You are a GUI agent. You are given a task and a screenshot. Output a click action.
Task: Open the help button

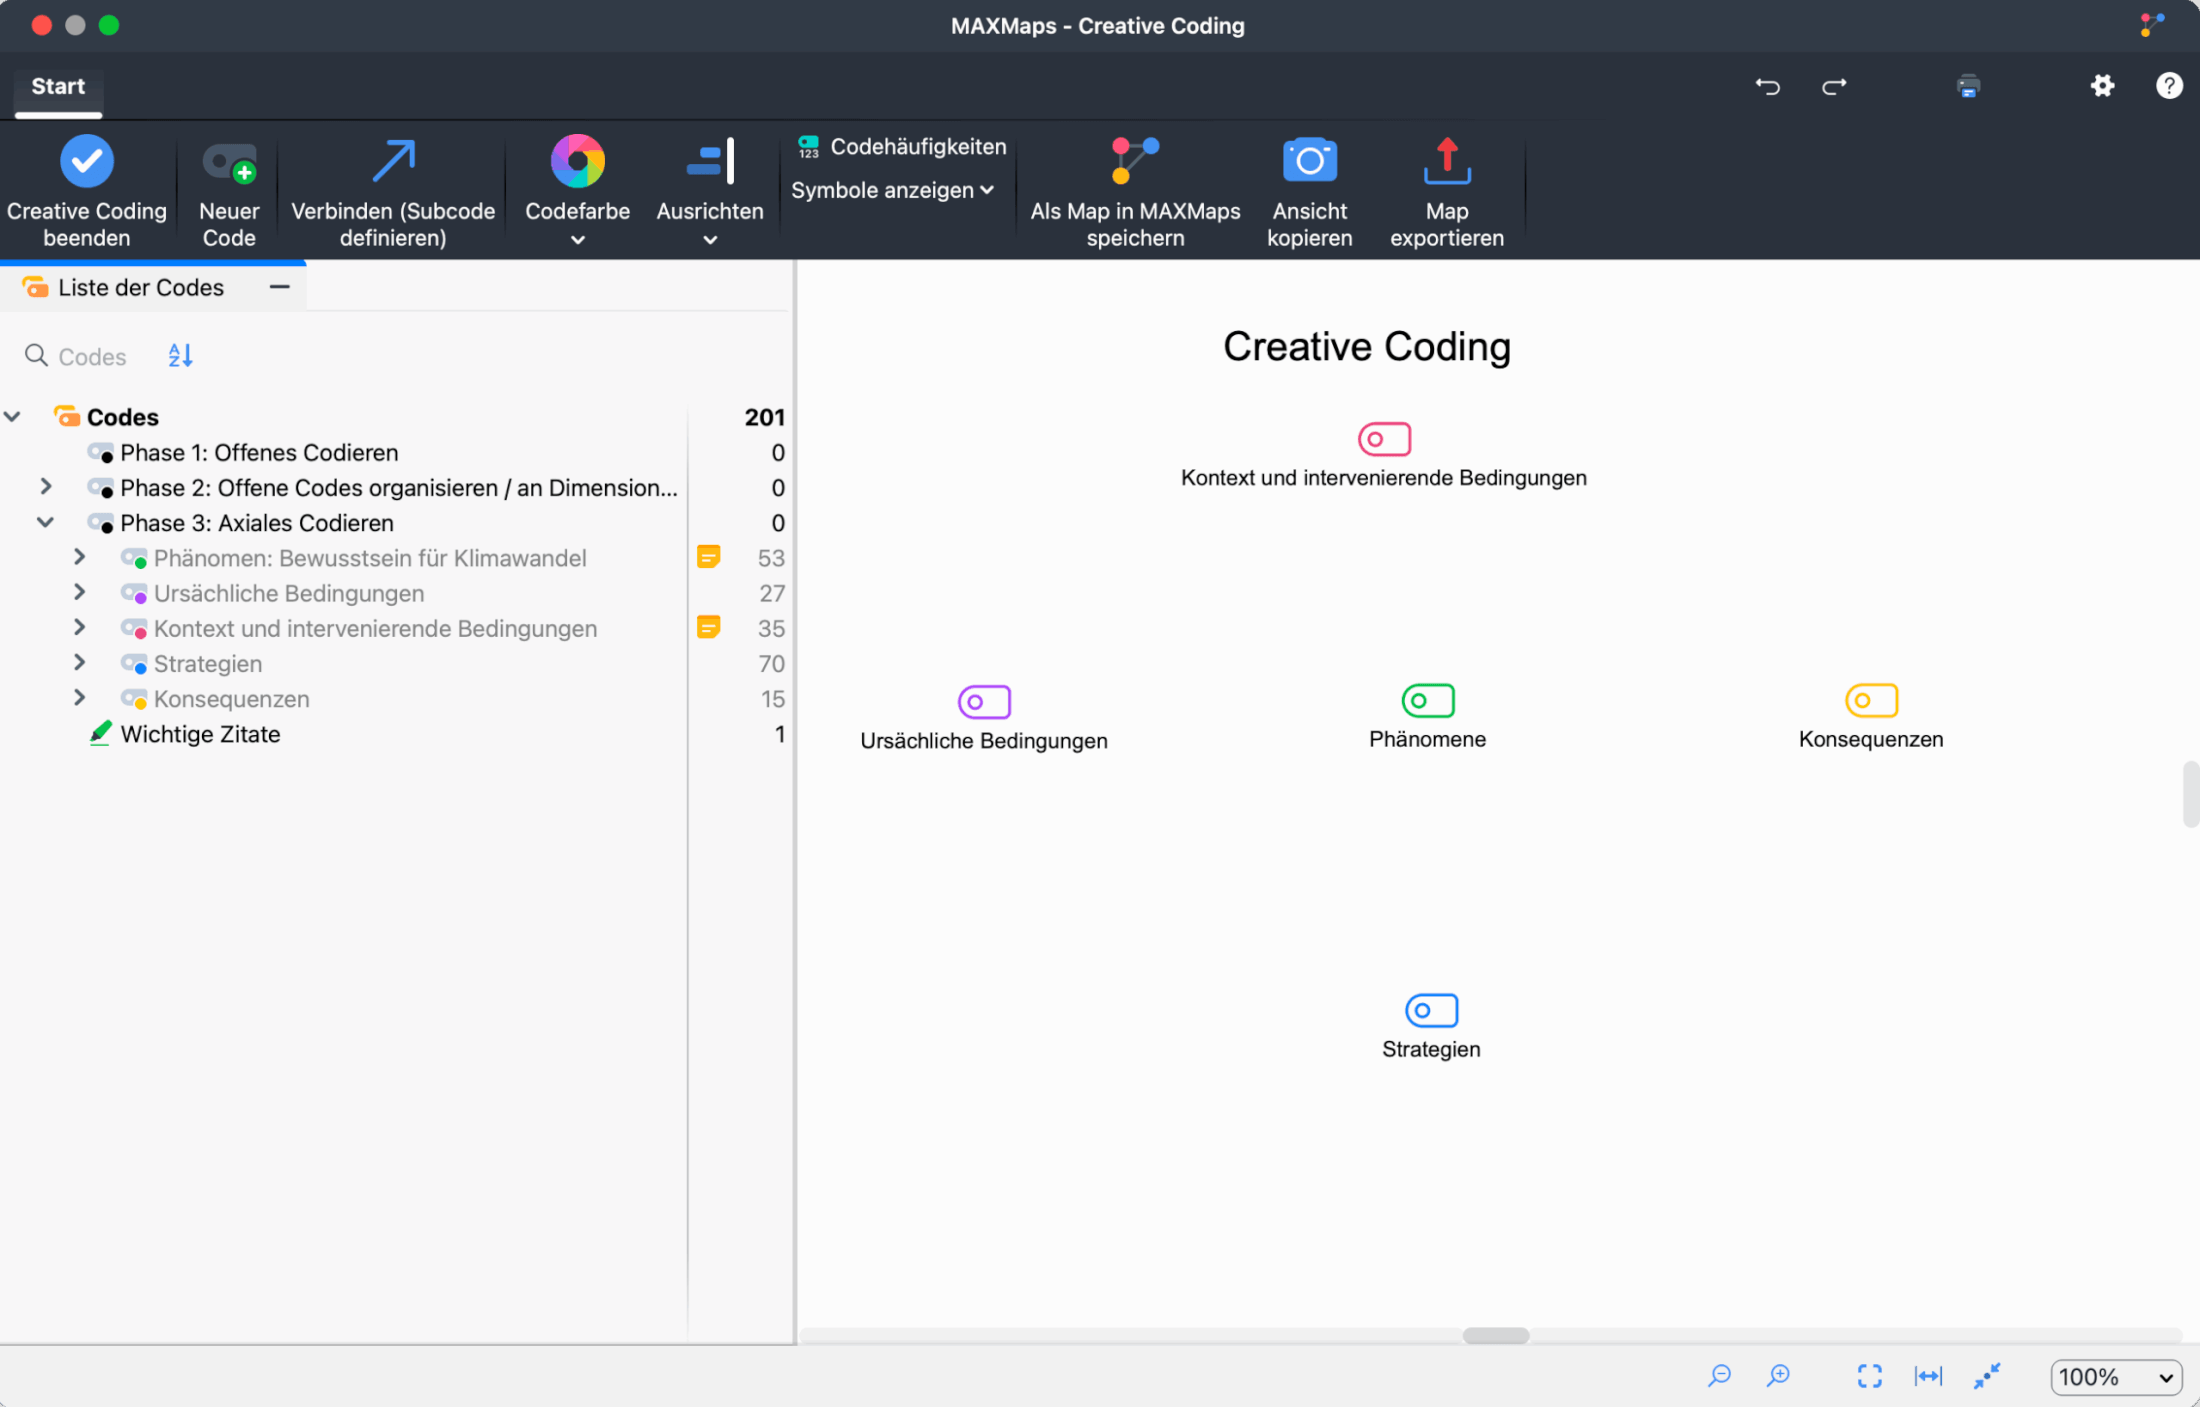click(x=2168, y=86)
